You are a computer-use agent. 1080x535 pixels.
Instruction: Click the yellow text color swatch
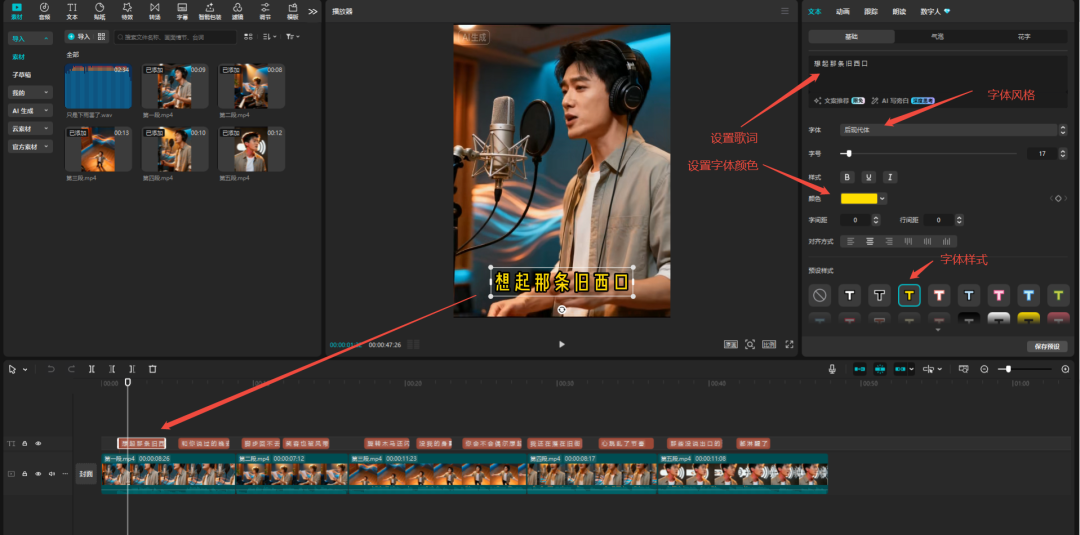859,198
